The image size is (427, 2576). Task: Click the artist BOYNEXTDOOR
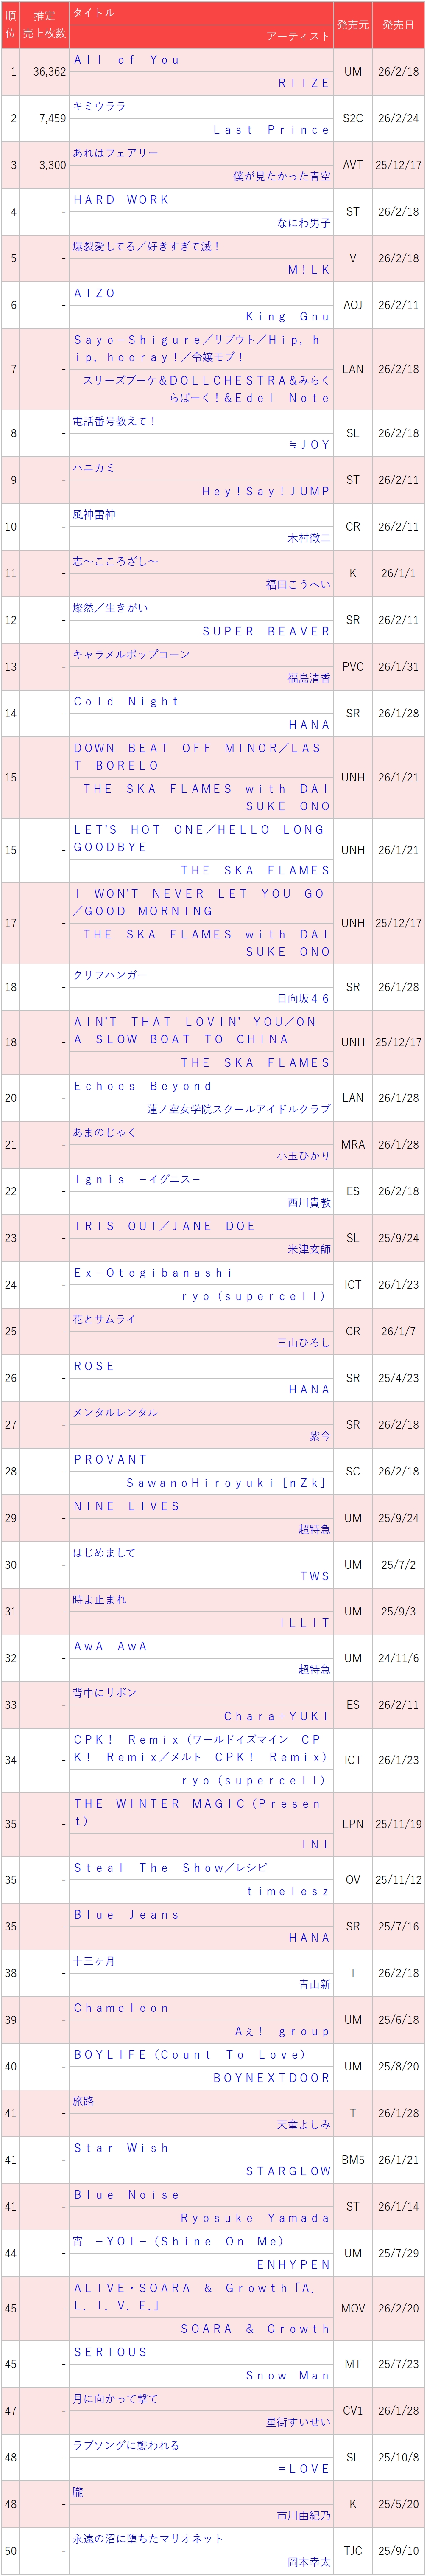coord(272,2077)
